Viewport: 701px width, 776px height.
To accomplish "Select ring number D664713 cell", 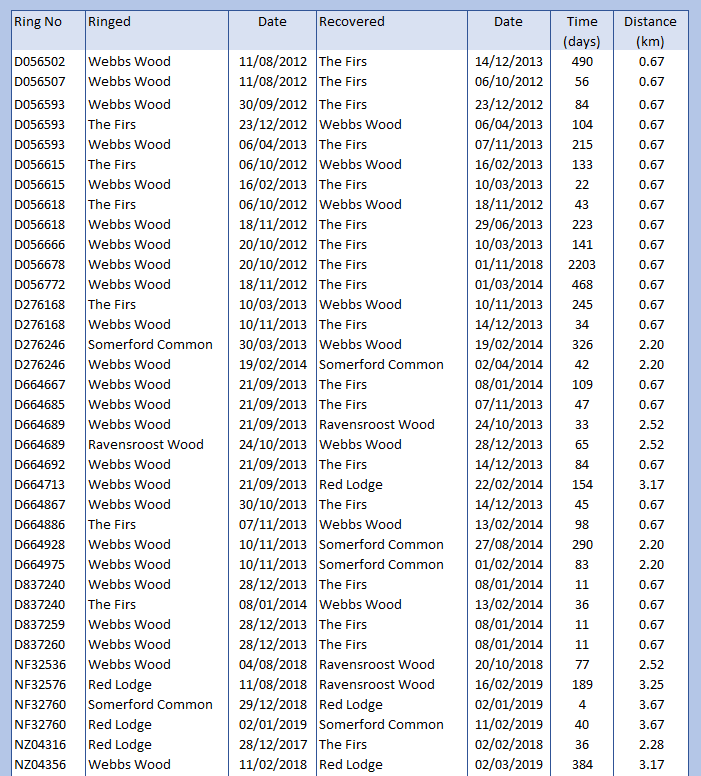I will coord(42,485).
